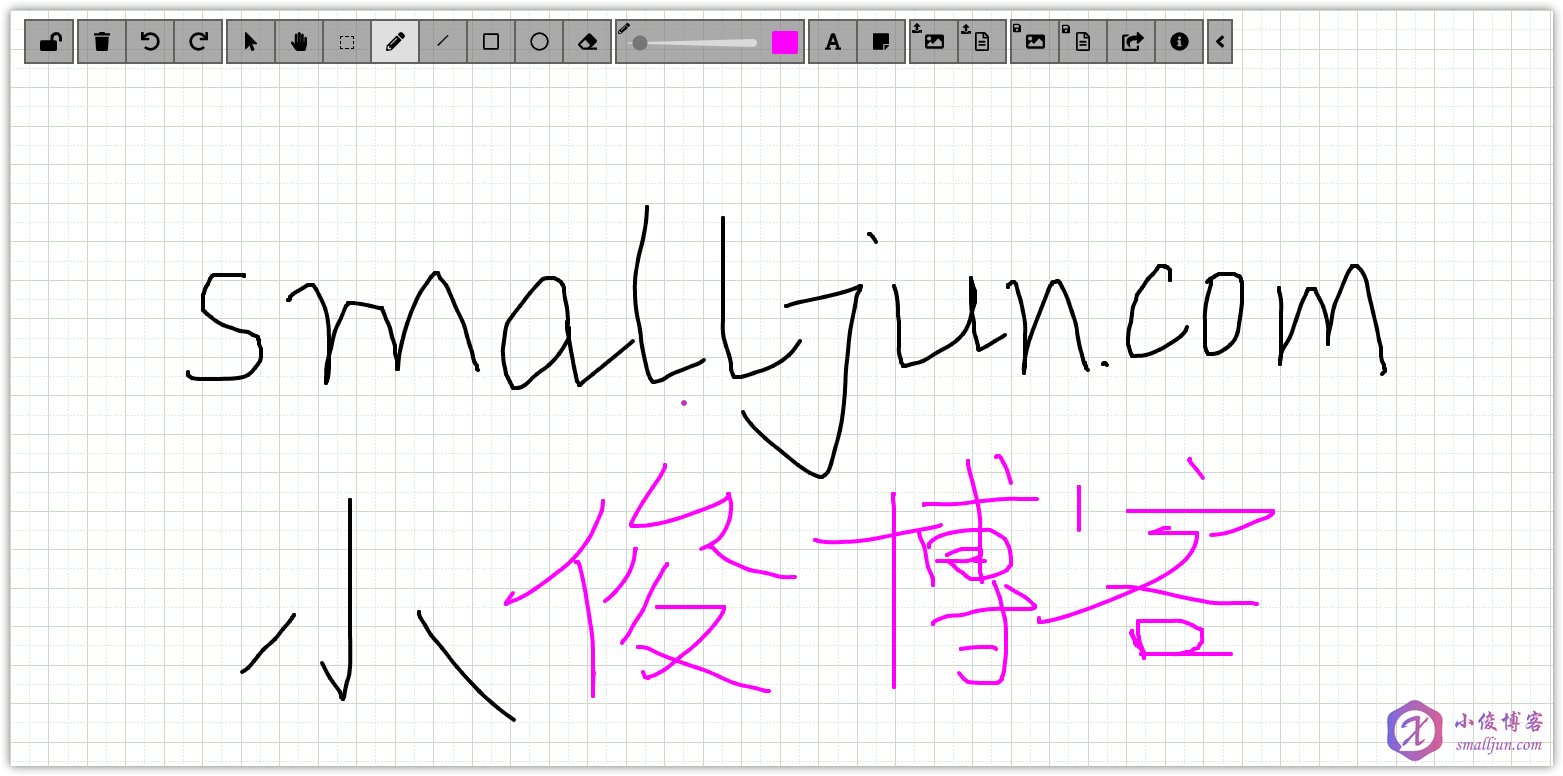Show the info panel
1563x776 pixels.
tap(1179, 42)
